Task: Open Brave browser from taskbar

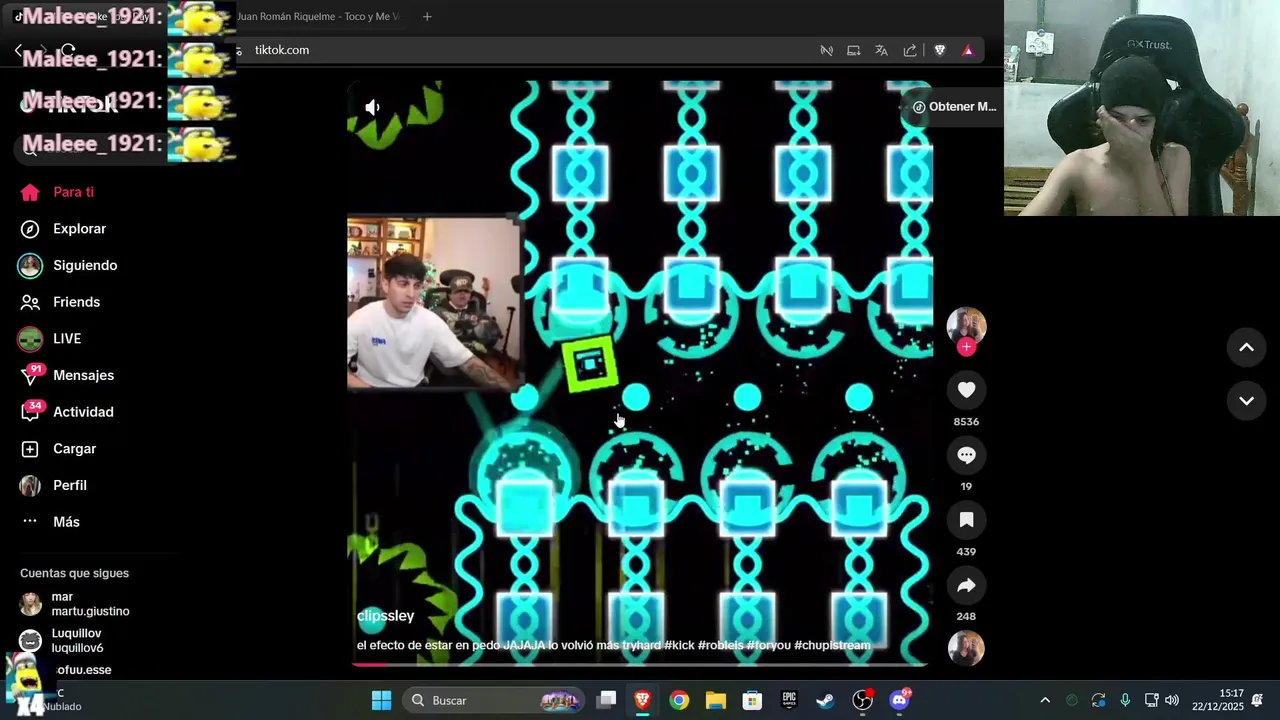Action: click(x=642, y=700)
